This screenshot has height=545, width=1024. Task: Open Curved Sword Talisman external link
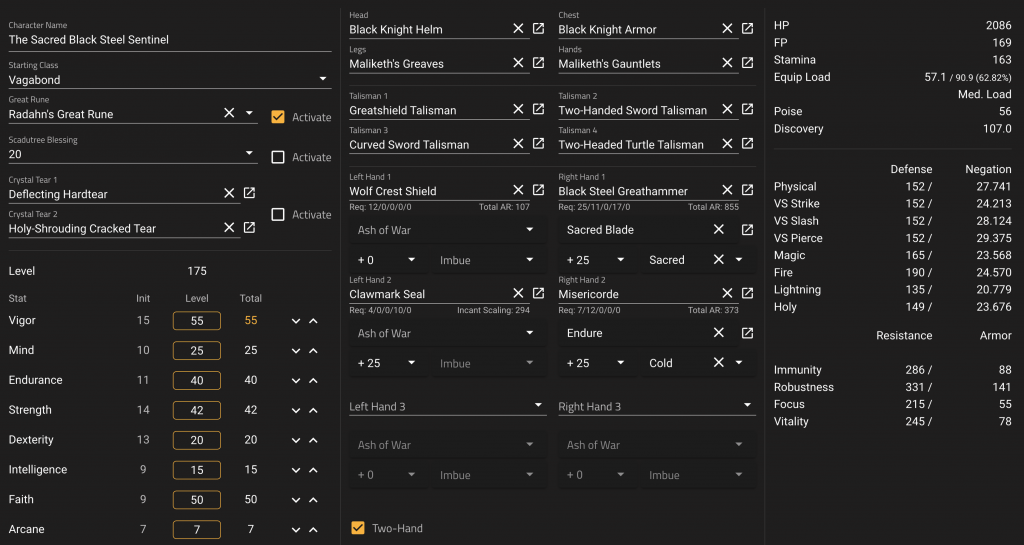(x=538, y=144)
